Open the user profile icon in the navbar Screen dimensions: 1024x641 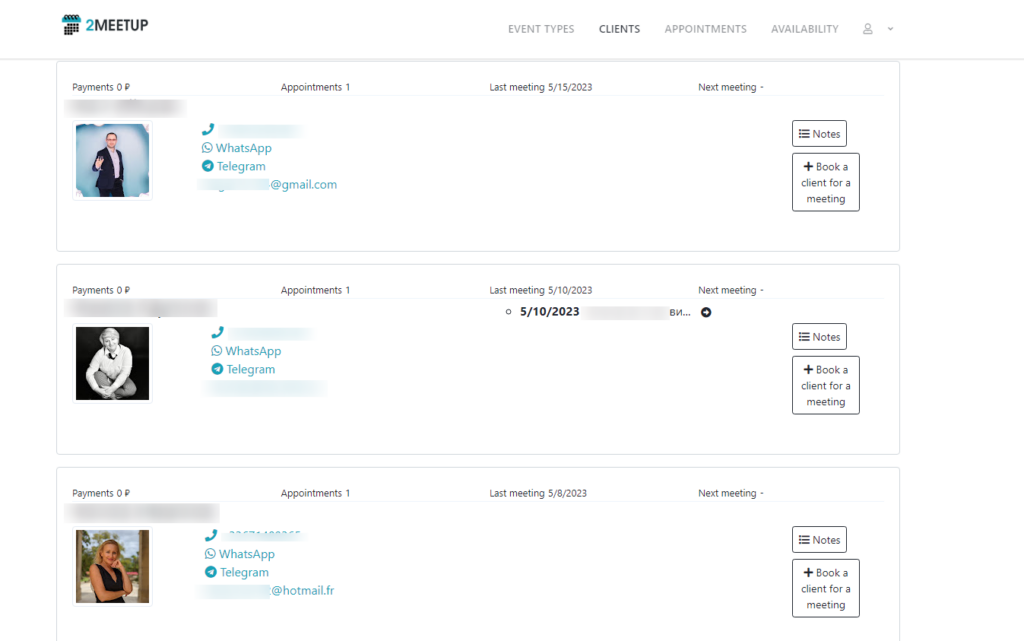click(x=866, y=29)
